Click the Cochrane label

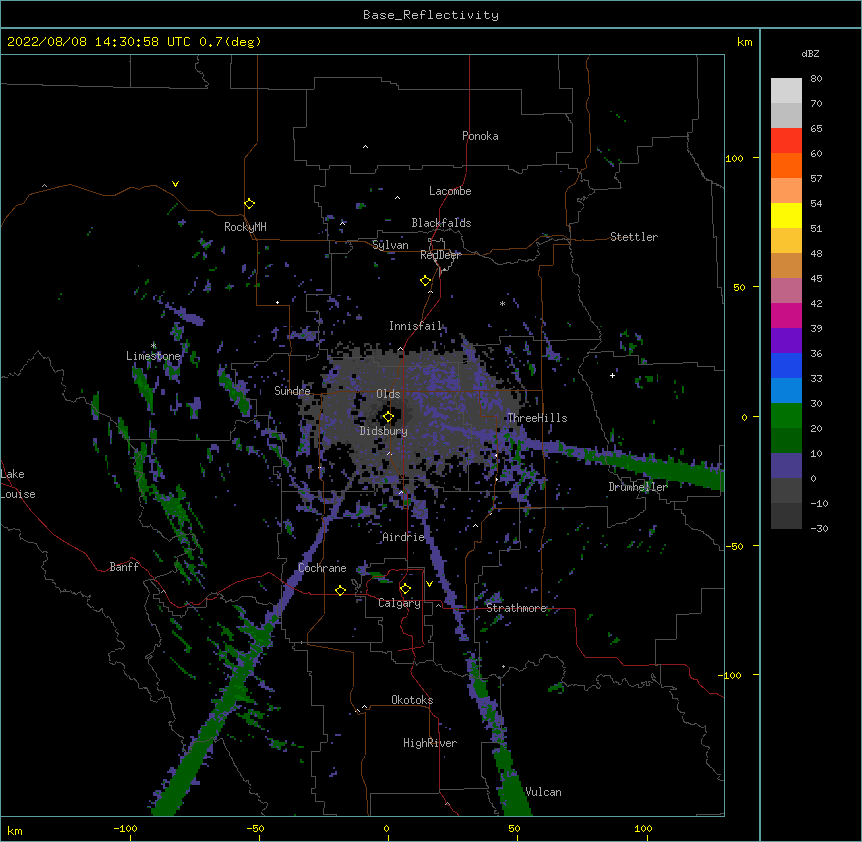click(x=322, y=568)
